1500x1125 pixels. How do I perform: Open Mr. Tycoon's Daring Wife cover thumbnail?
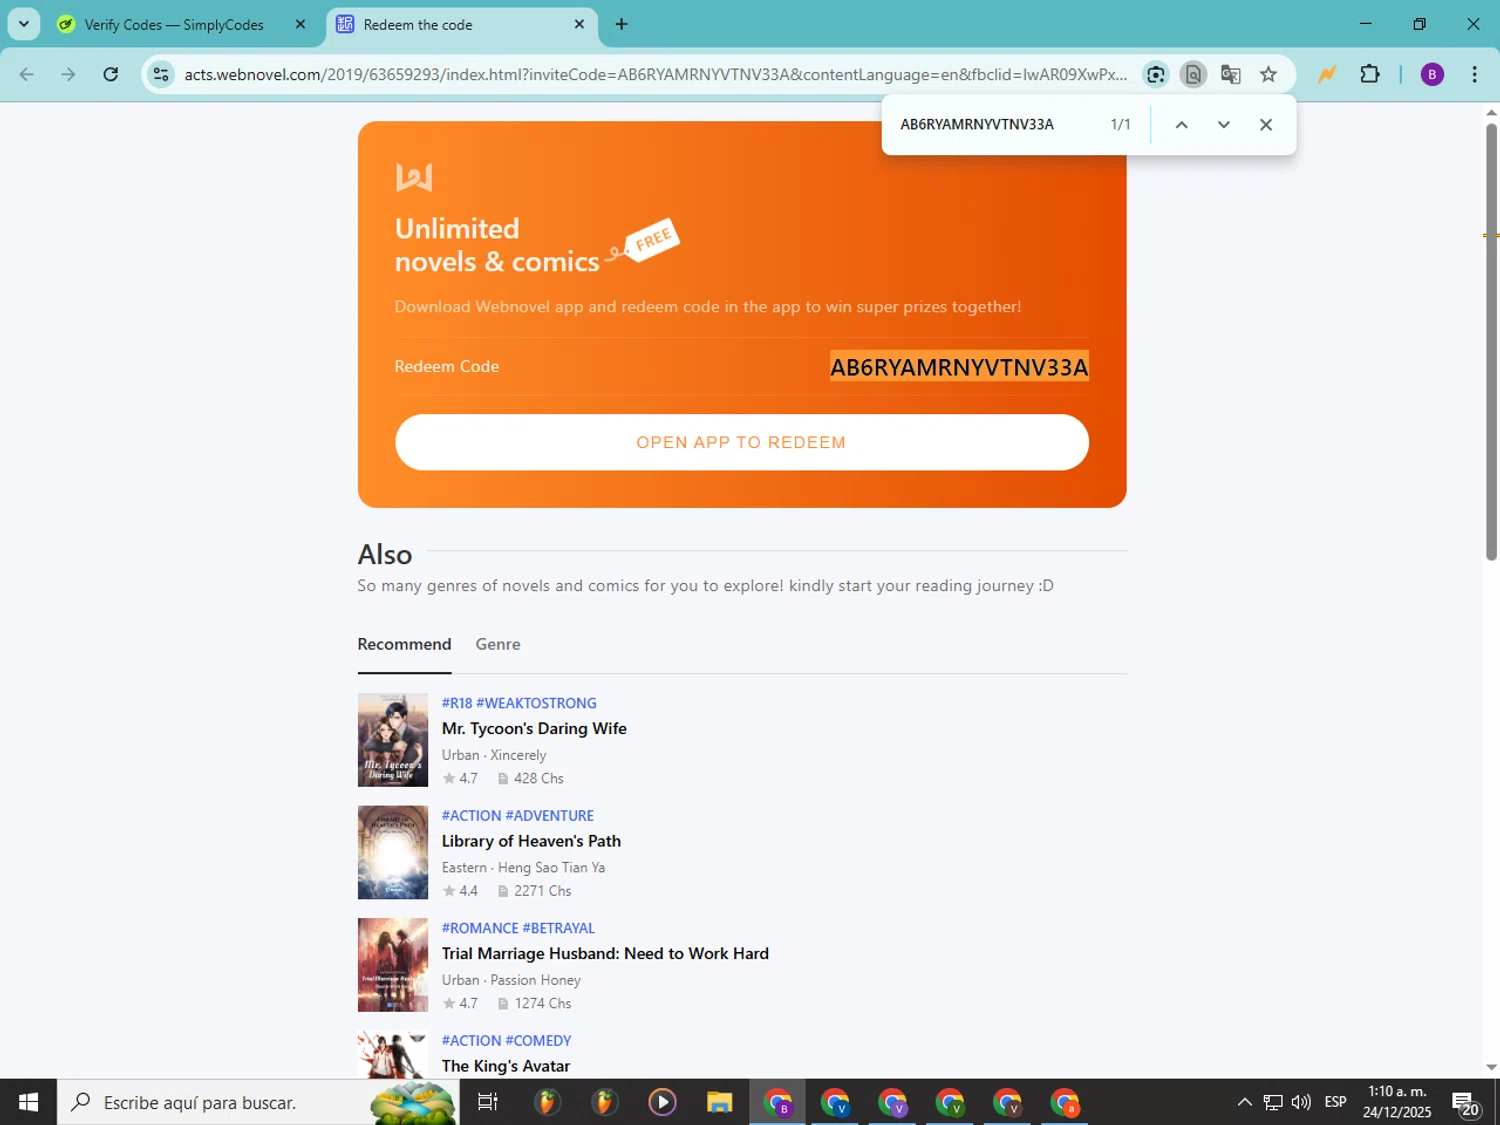(x=393, y=740)
